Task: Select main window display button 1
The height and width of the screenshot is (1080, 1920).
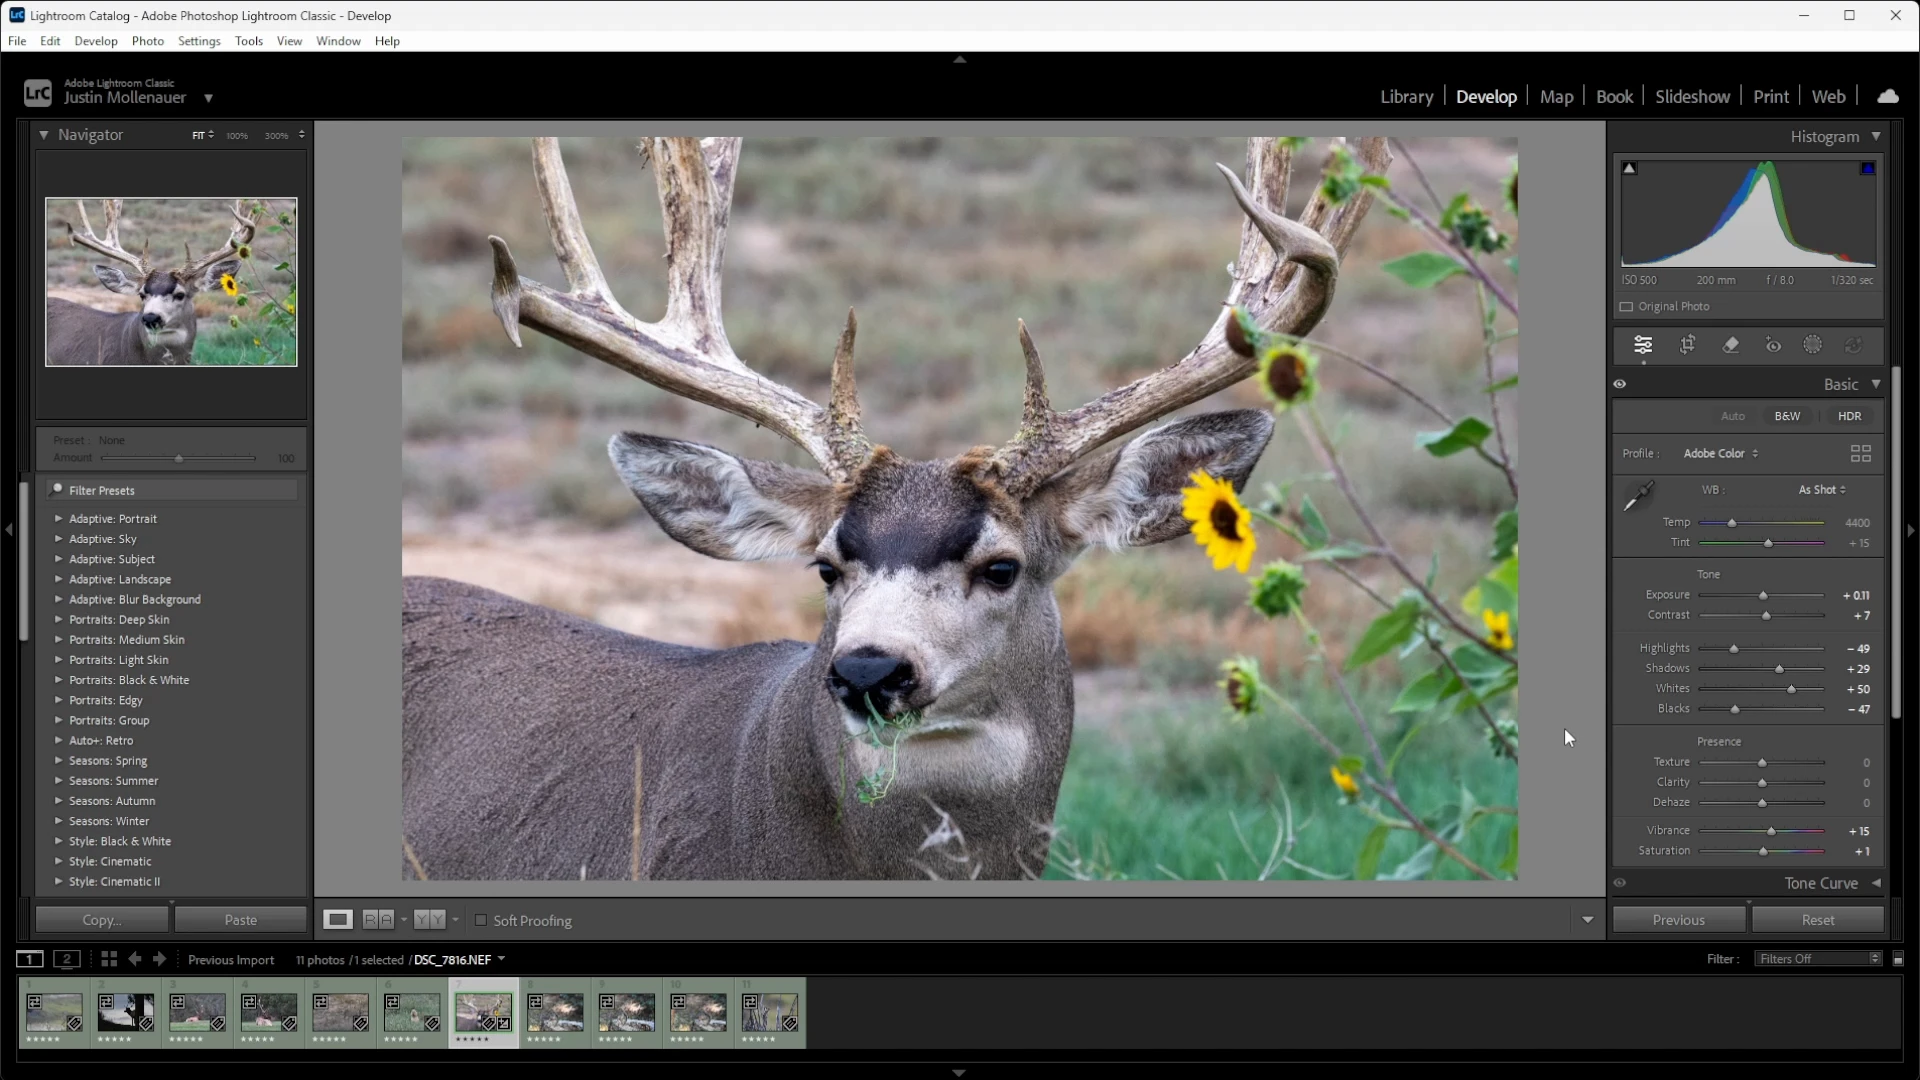Action: (x=30, y=959)
